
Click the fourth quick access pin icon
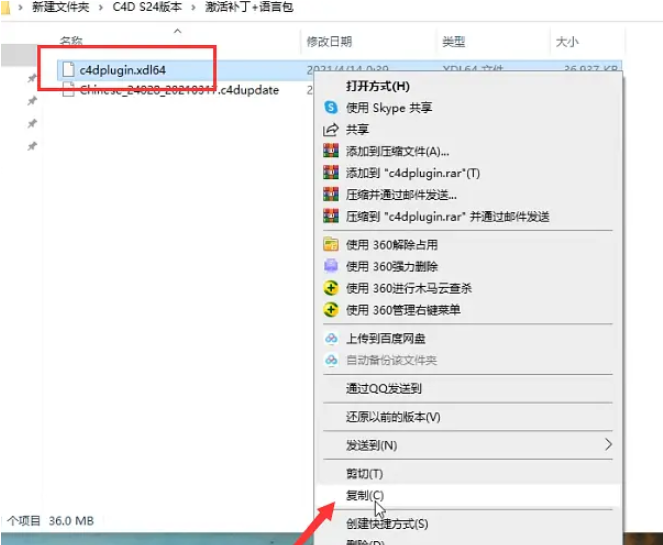tap(32, 146)
